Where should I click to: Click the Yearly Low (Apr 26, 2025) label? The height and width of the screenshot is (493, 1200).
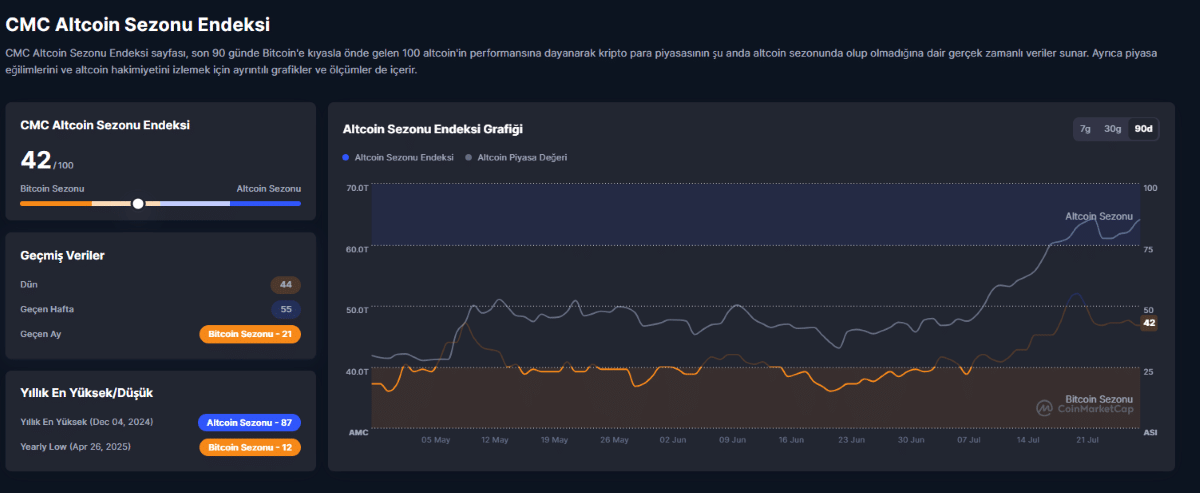(x=75, y=446)
